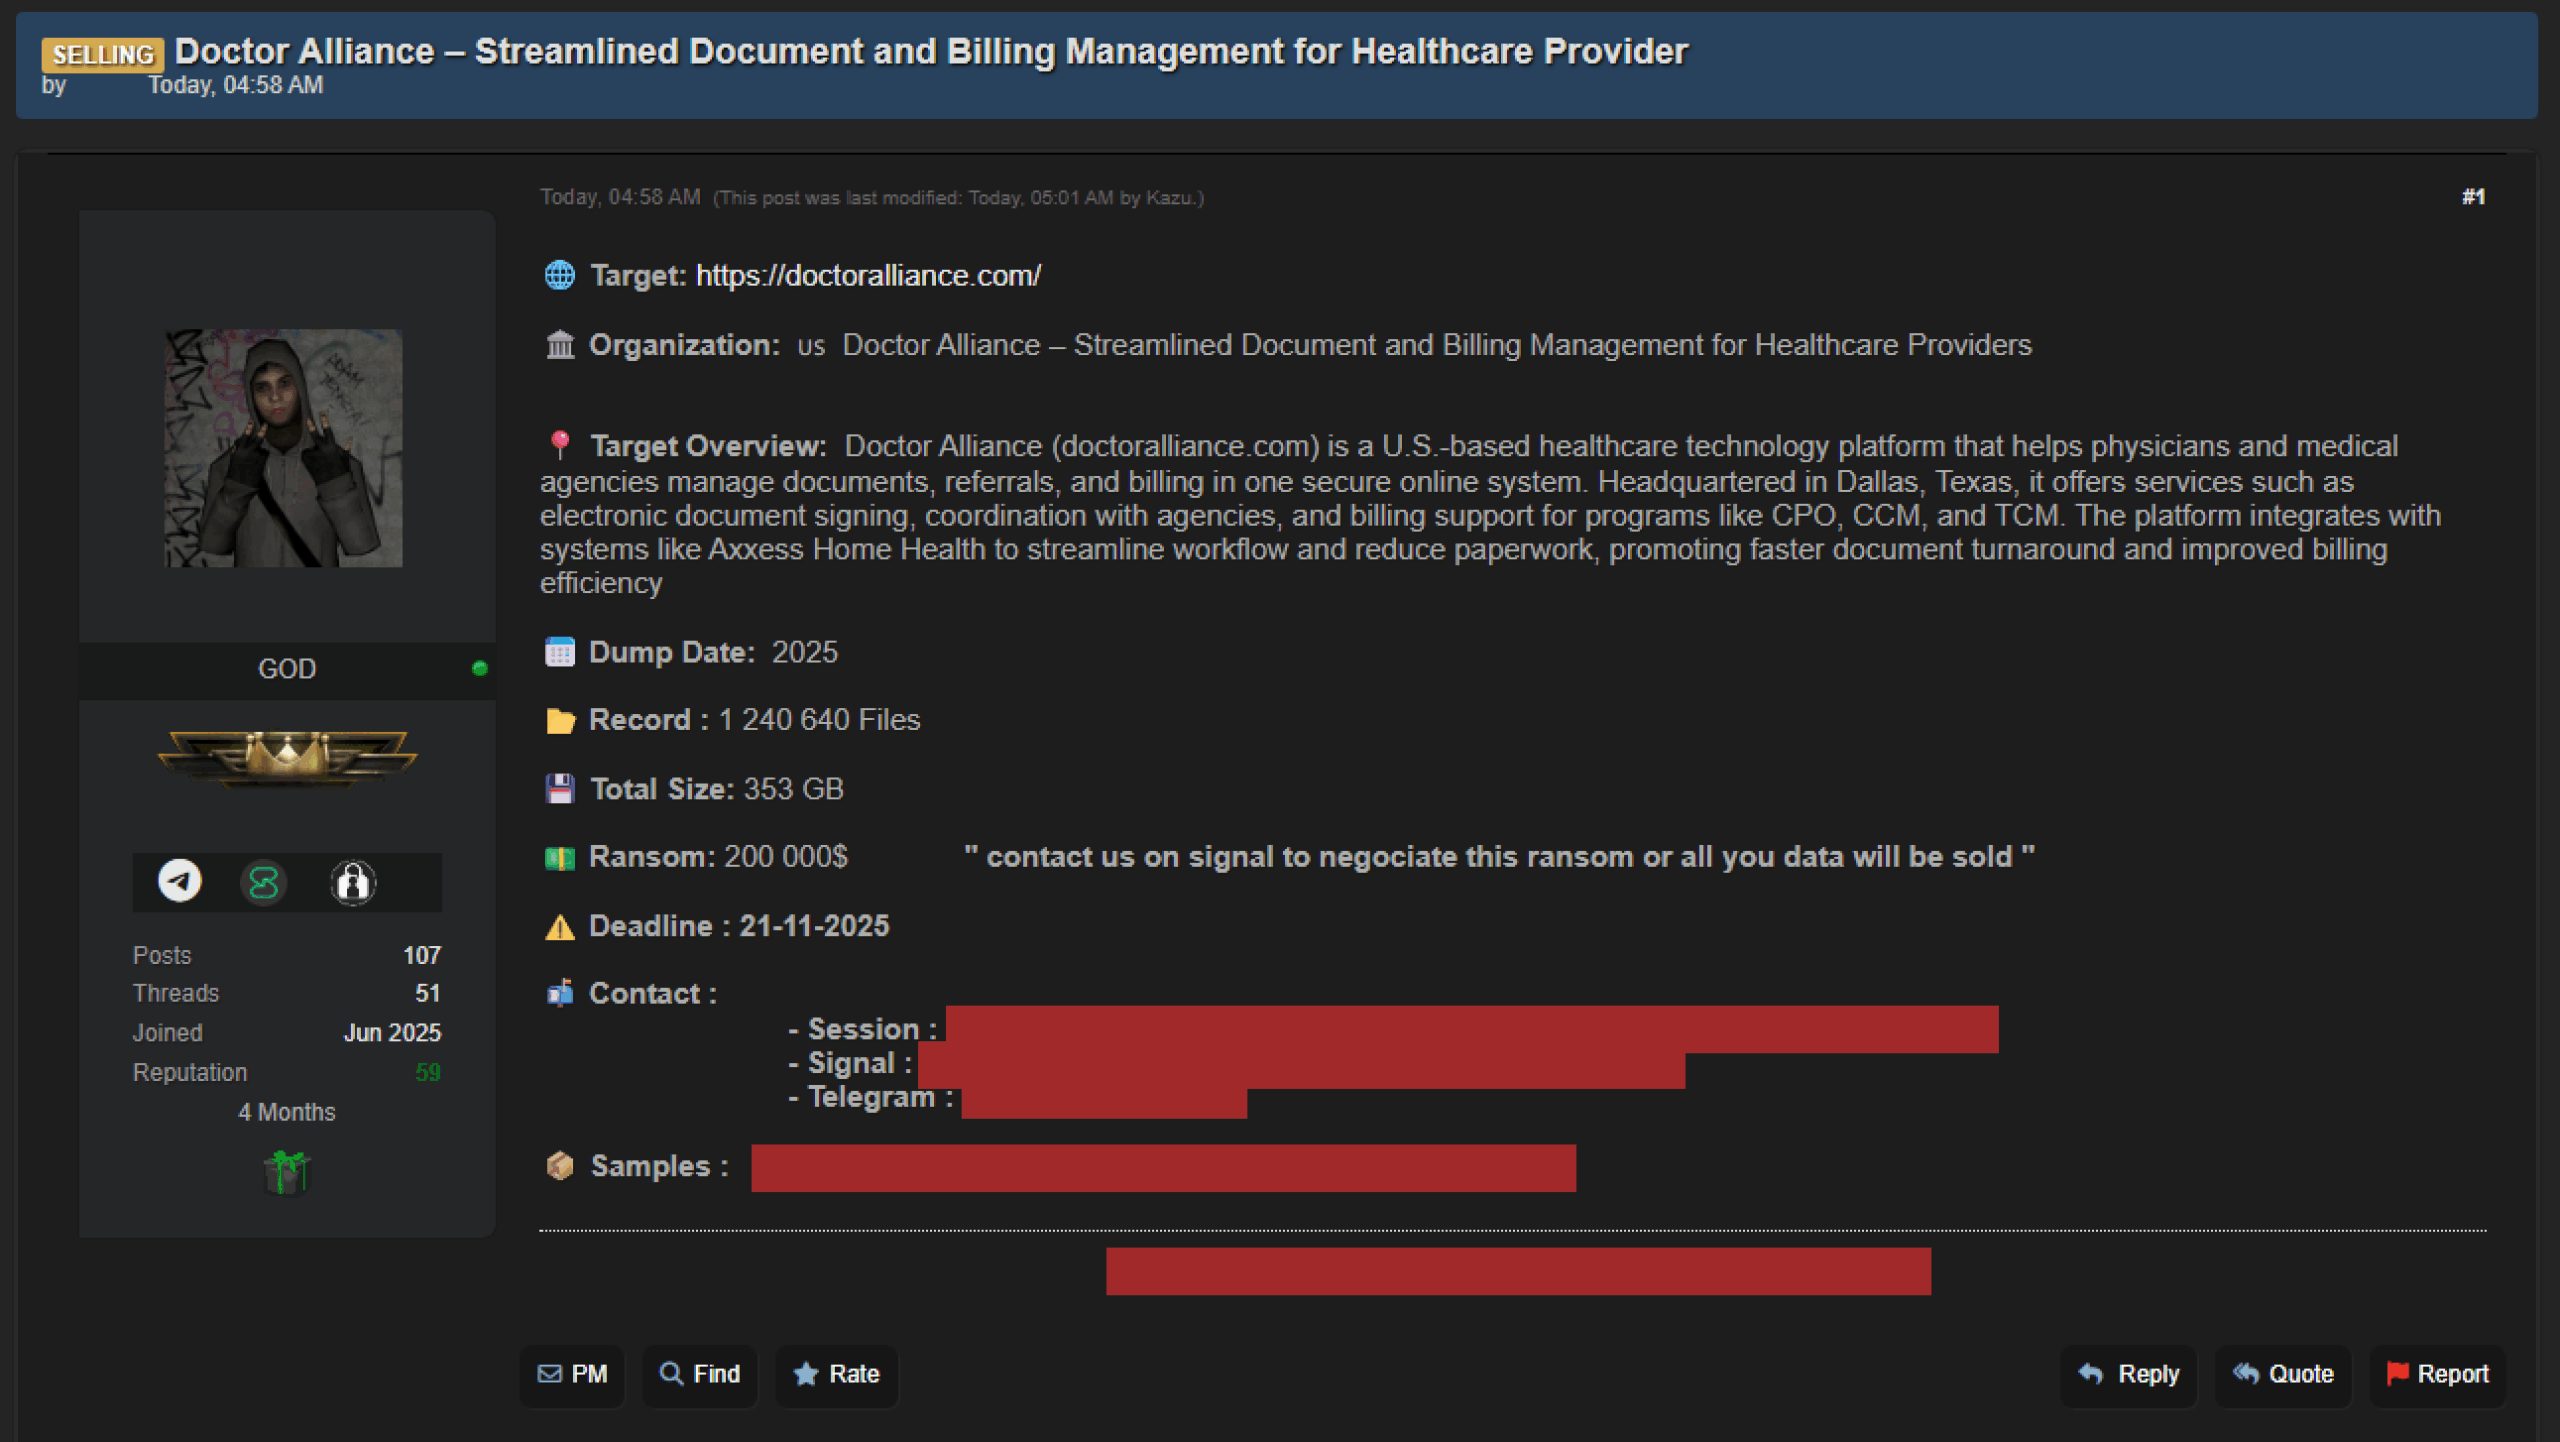
Task: Click the Posts count 107
Action: (x=422, y=955)
